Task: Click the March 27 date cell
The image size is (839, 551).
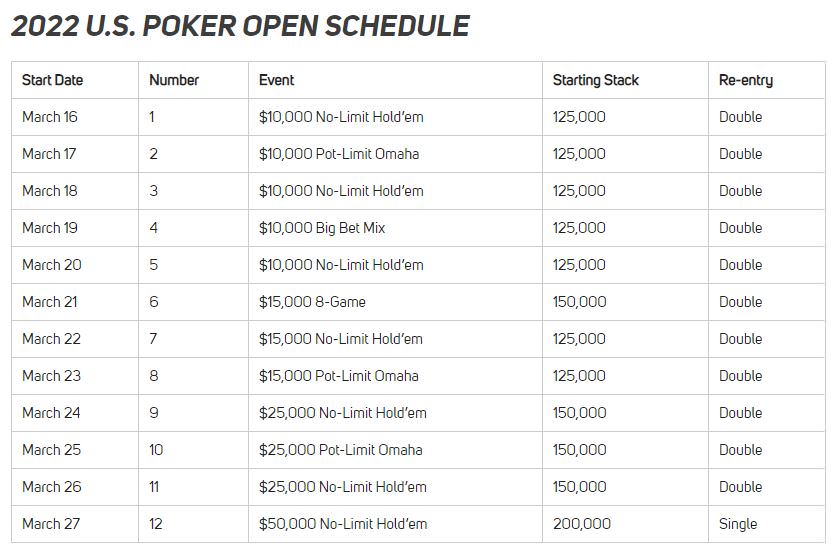Action: pos(51,524)
